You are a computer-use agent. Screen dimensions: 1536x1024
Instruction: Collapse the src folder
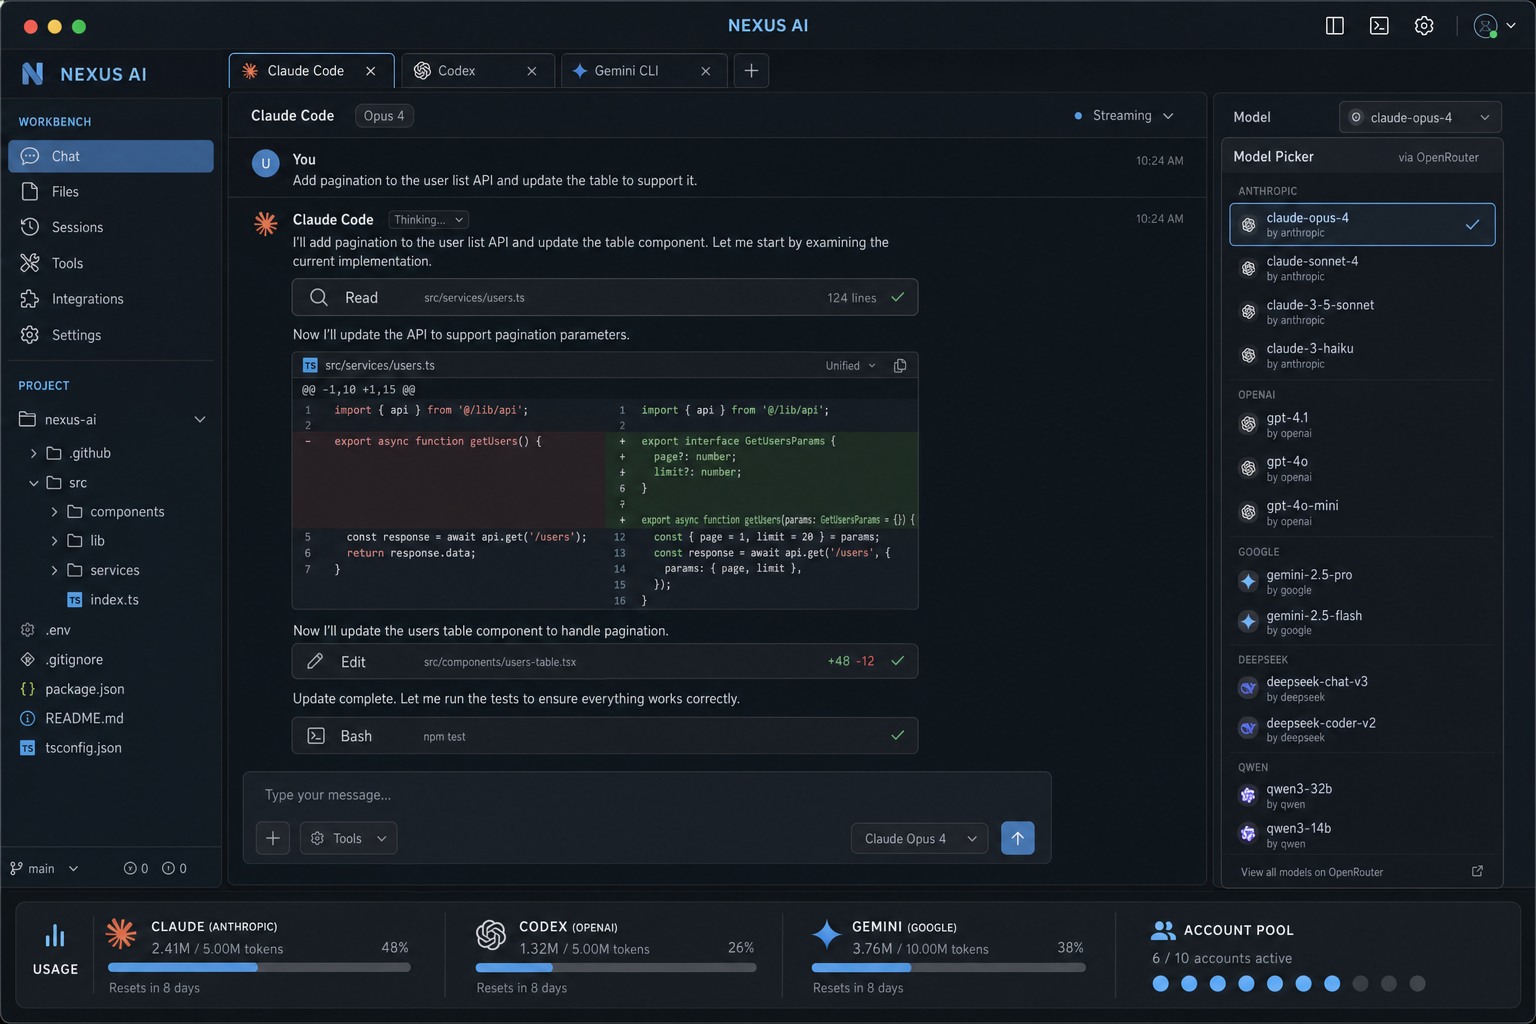[34, 483]
